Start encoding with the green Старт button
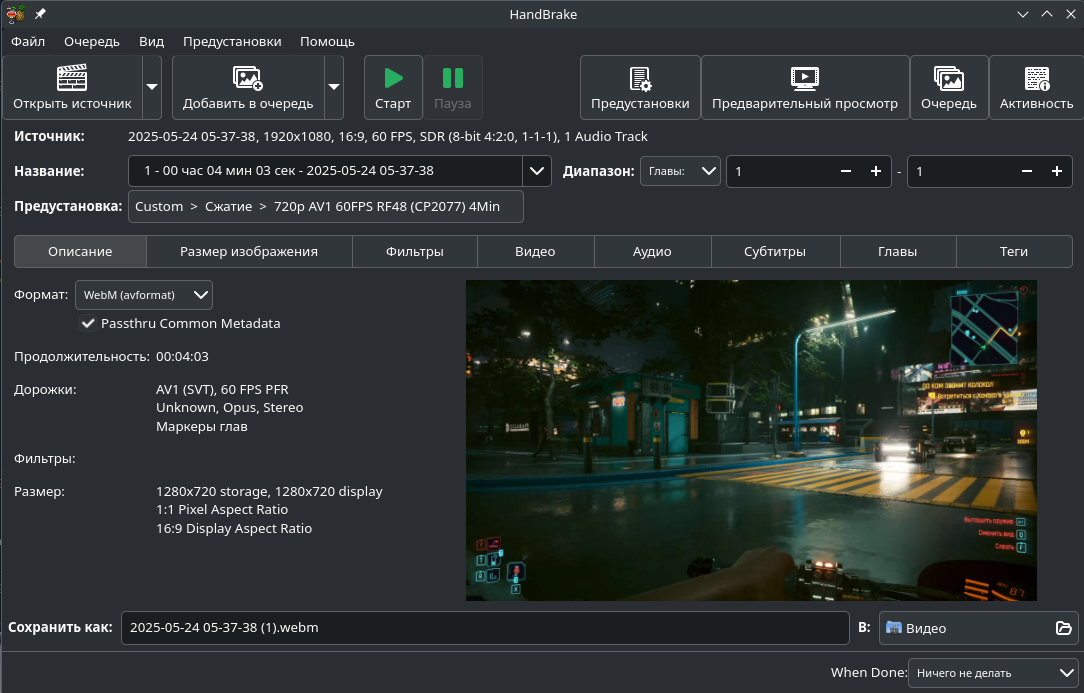 (x=393, y=88)
